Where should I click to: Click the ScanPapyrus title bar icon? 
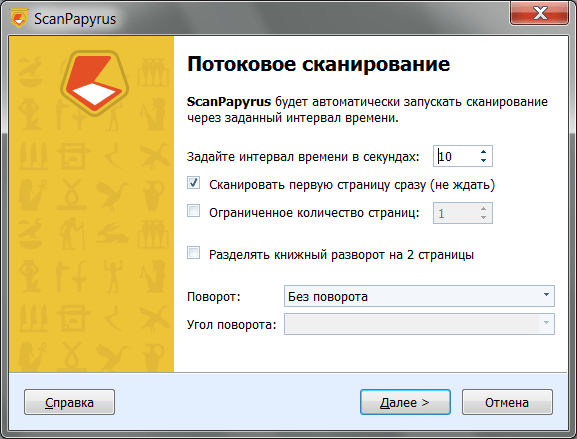coord(19,18)
